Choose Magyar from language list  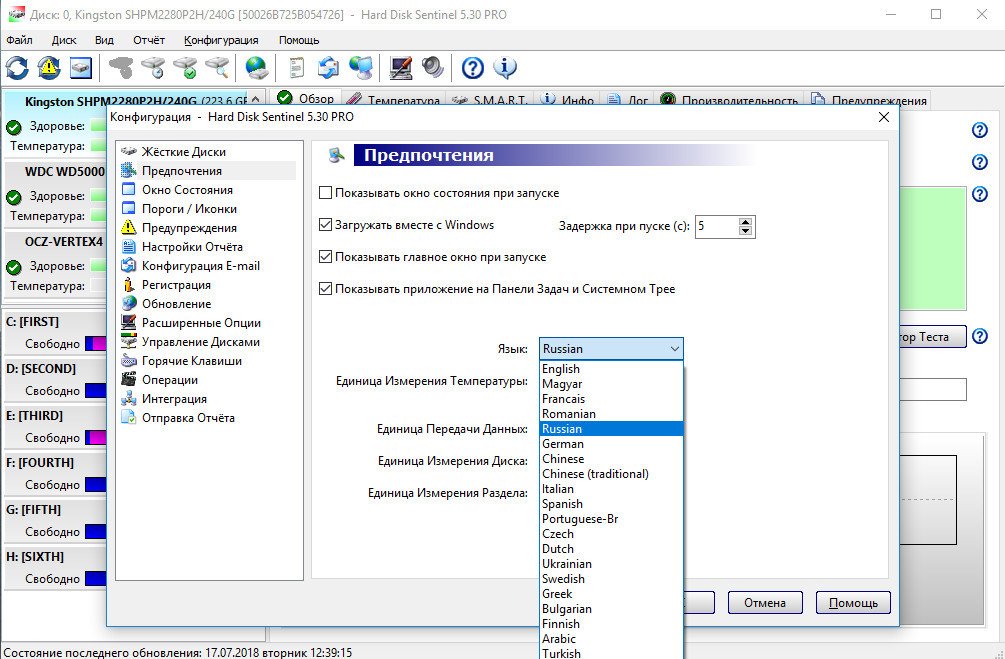point(611,384)
